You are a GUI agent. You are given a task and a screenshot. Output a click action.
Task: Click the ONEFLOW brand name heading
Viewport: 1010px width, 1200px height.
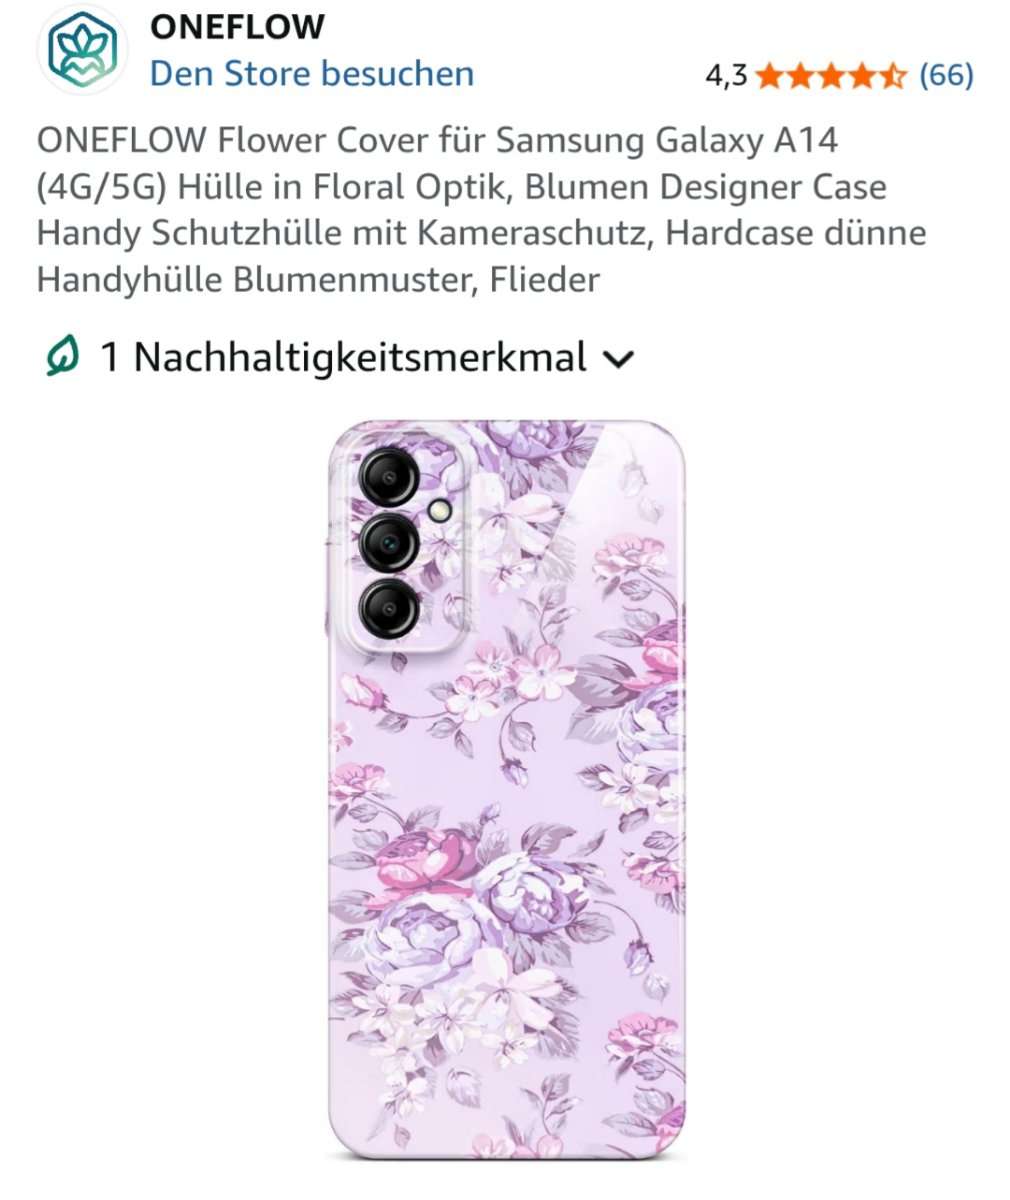click(x=237, y=26)
